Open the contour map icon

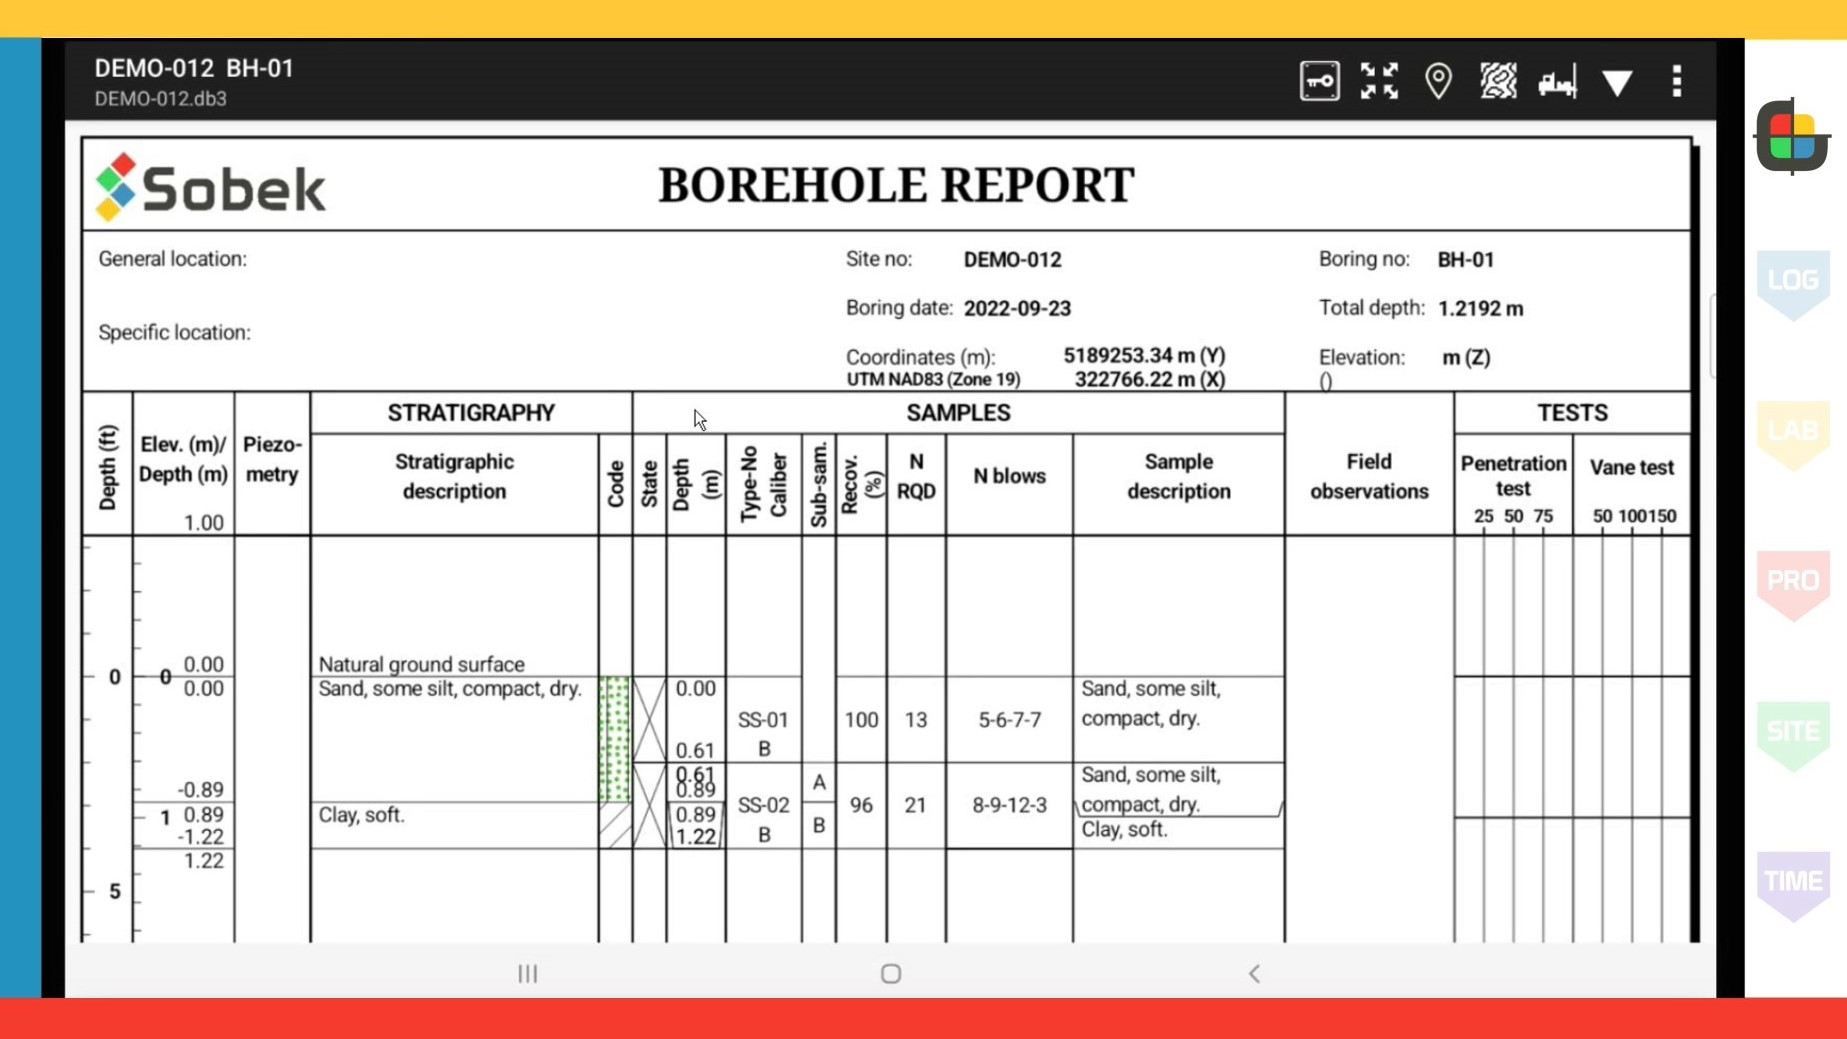coord(1498,81)
